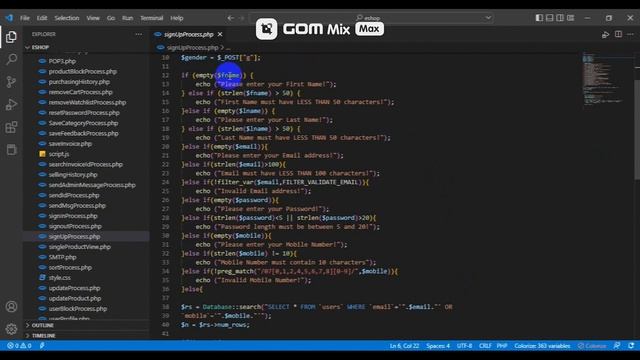Select the signUpProcess.php editor tab
This screenshot has width=640, height=360.
189,35
